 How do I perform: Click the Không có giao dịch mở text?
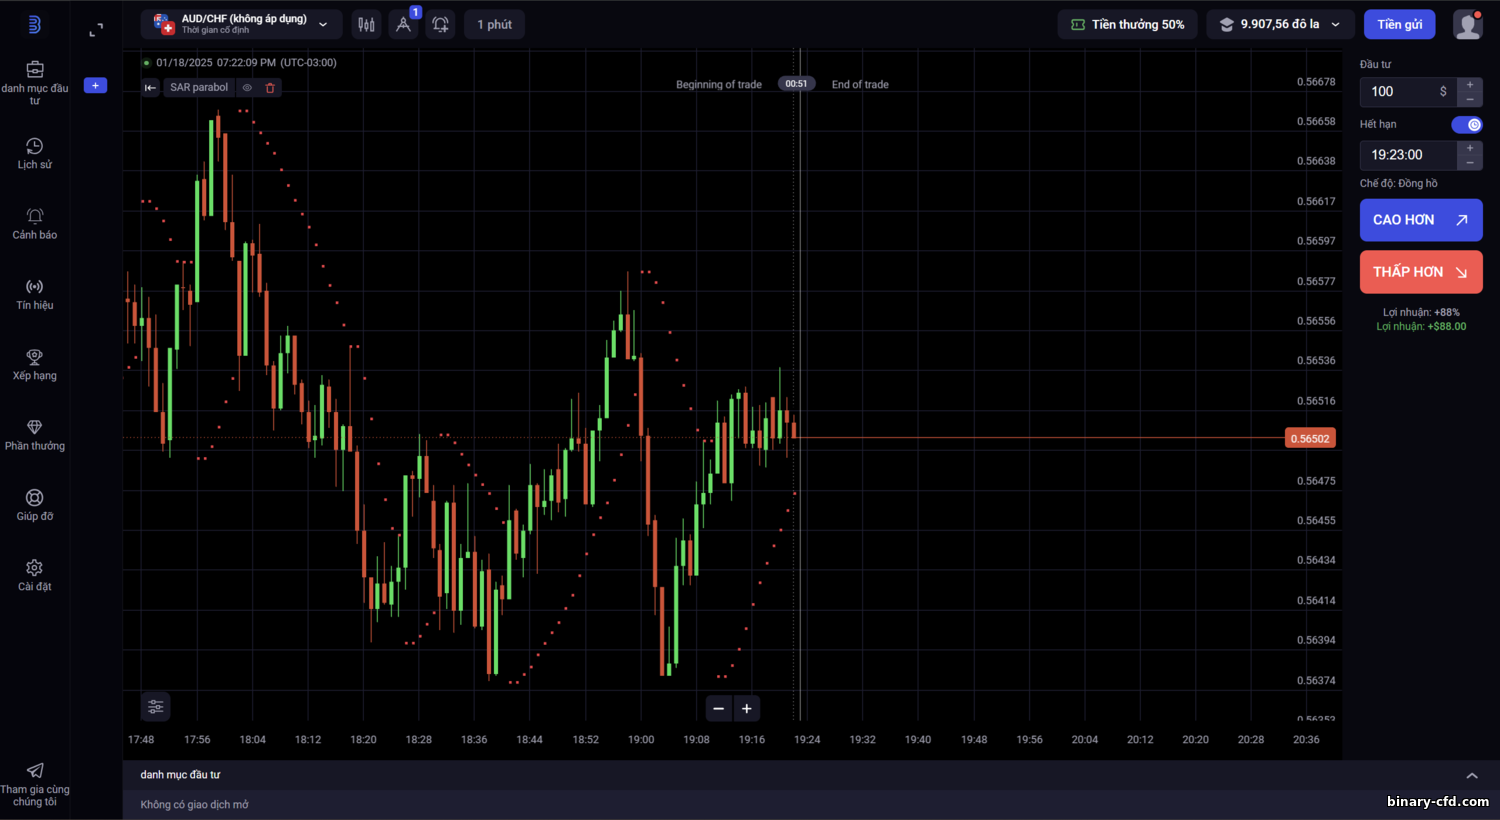194,805
